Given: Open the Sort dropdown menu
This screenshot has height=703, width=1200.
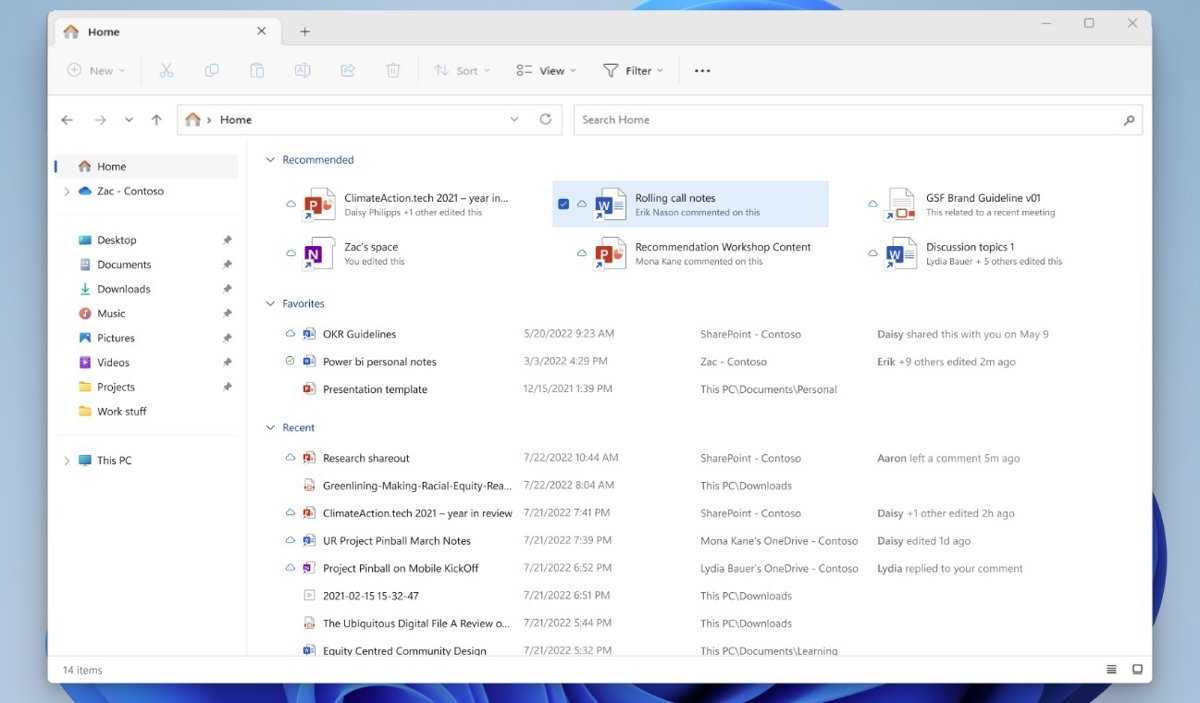Looking at the screenshot, I should [461, 71].
